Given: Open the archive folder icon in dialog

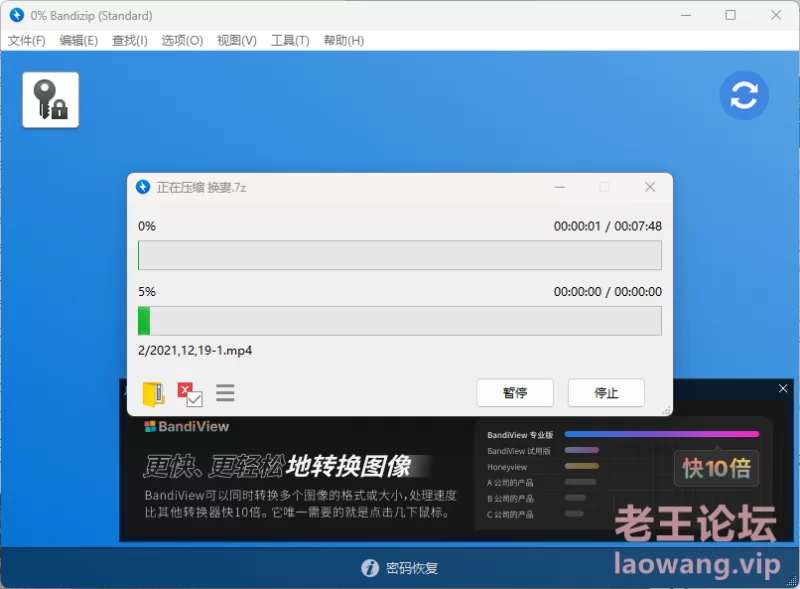Looking at the screenshot, I should (x=153, y=394).
